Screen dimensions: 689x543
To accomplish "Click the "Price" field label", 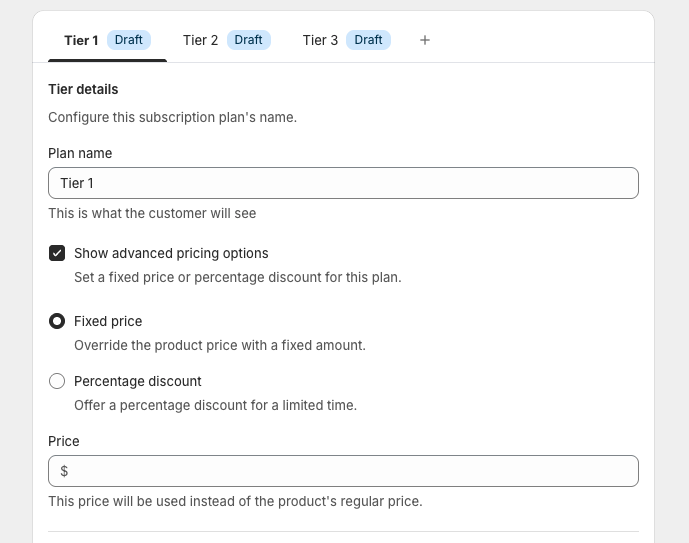I will click(x=64, y=441).
